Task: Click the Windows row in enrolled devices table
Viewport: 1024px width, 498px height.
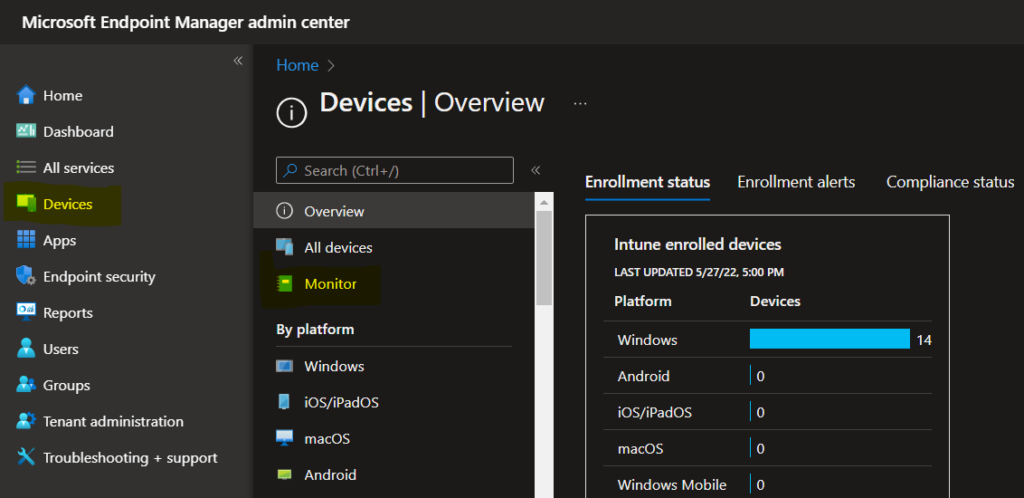Action: [768, 339]
